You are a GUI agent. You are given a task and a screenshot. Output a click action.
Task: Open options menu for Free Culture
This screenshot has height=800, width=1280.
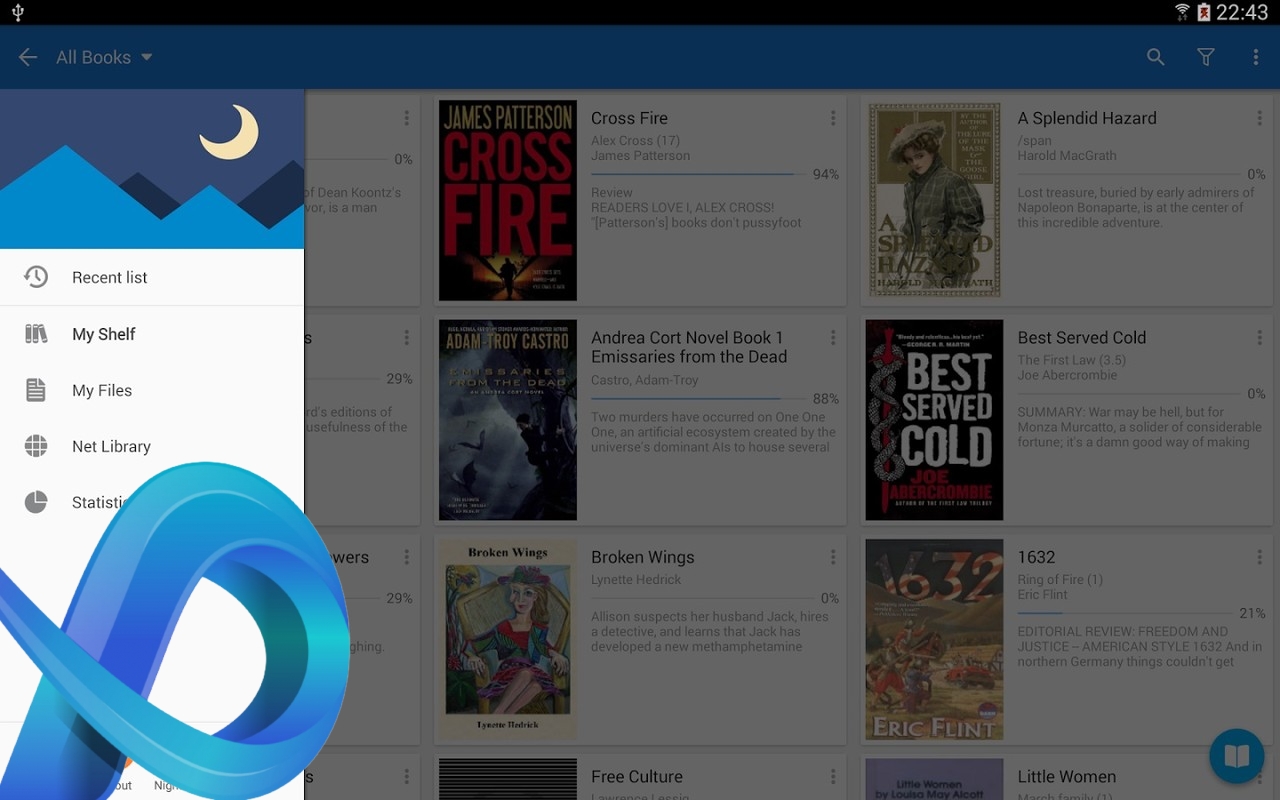[x=832, y=777]
